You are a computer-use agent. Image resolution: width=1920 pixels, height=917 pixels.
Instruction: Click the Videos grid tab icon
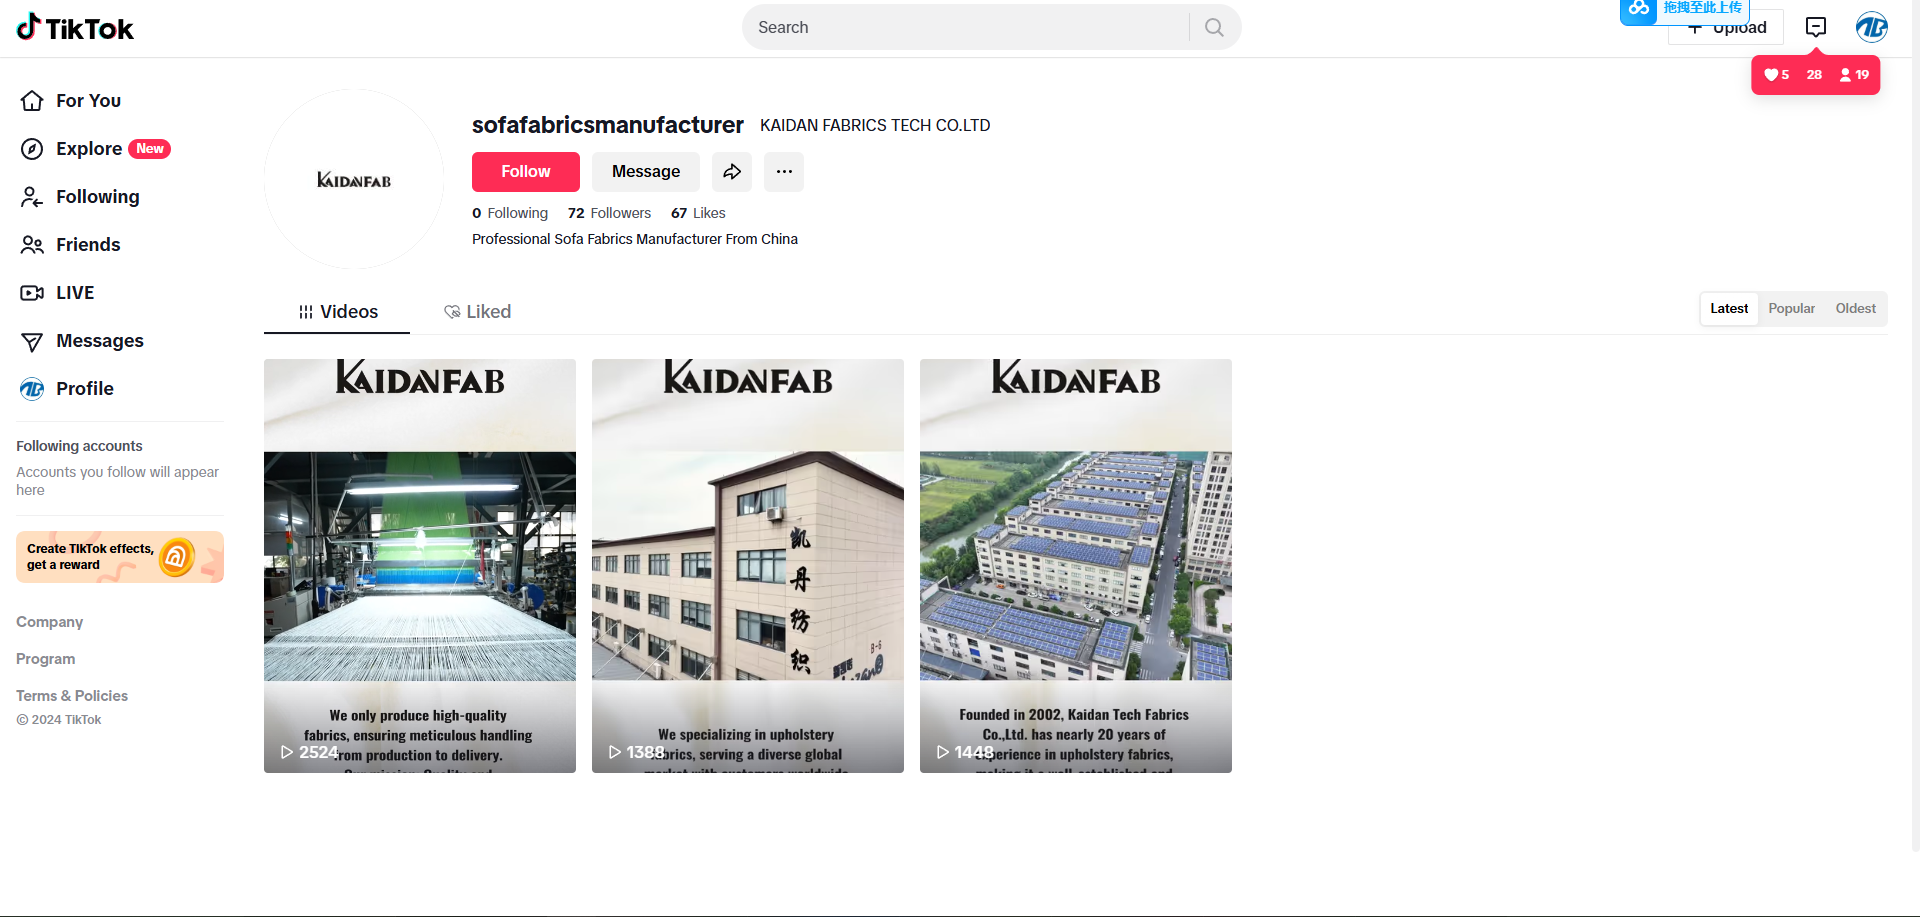tap(306, 312)
